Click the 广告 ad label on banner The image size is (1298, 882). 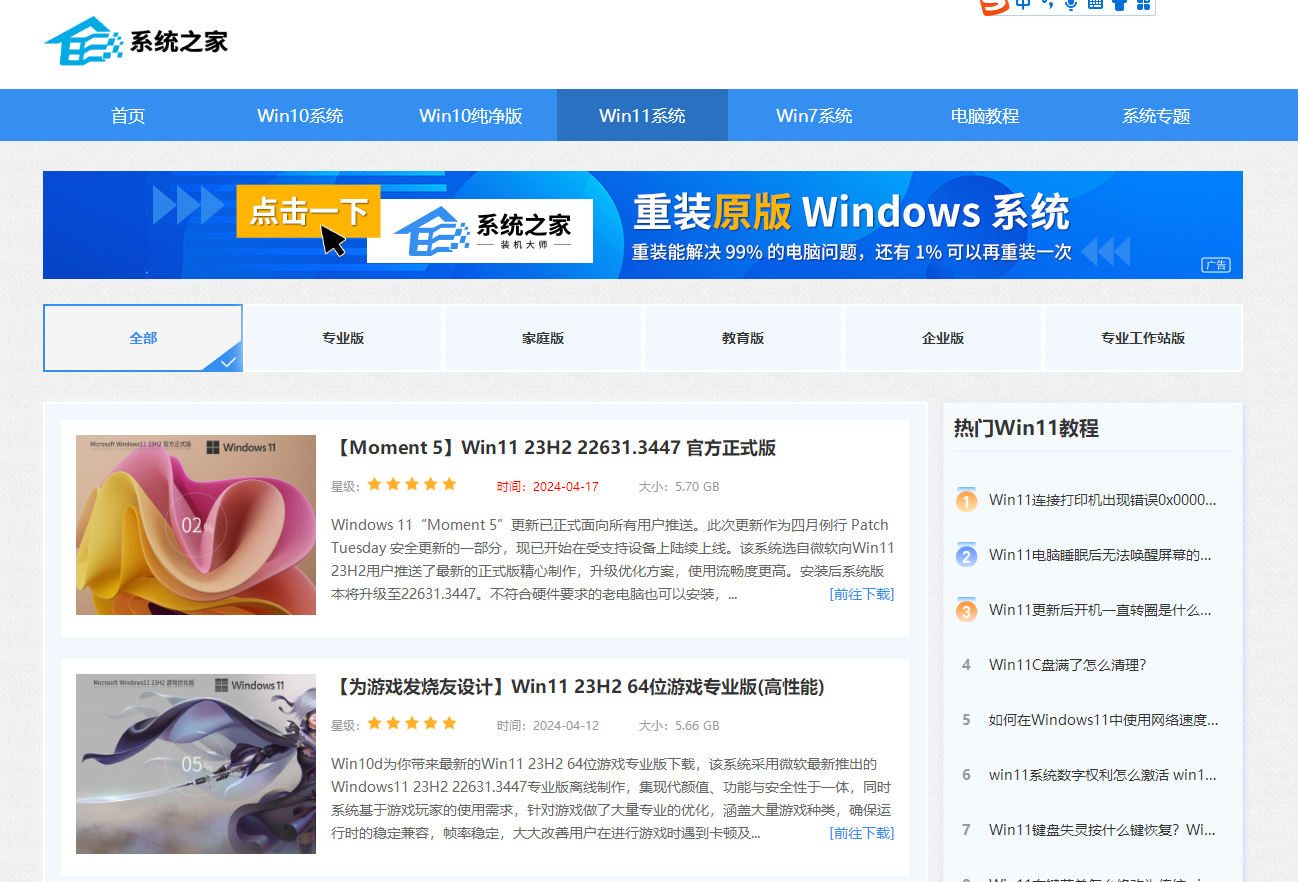(1215, 265)
